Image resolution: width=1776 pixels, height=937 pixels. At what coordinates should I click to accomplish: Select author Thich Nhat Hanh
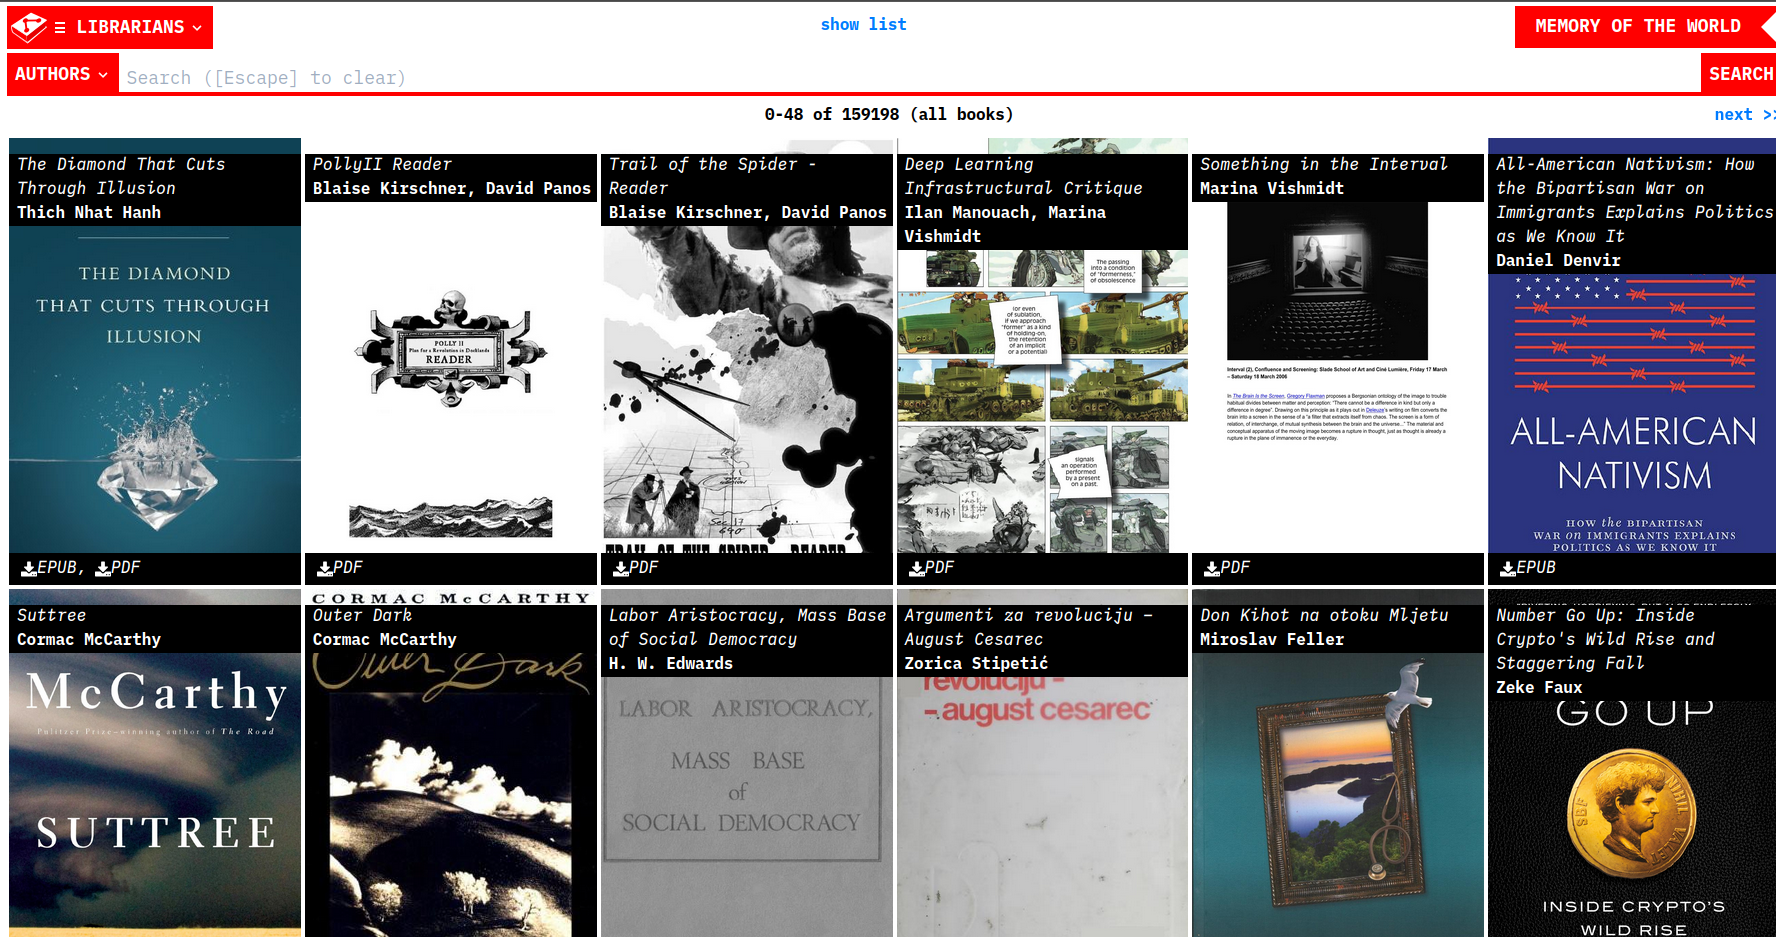point(89,212)
